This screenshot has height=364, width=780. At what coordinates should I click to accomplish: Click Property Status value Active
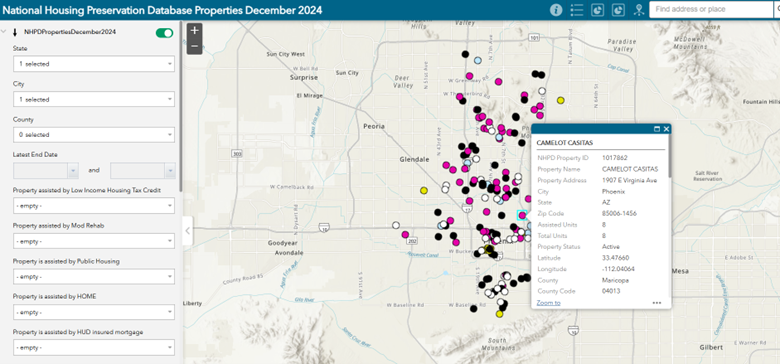pos(611,247)
